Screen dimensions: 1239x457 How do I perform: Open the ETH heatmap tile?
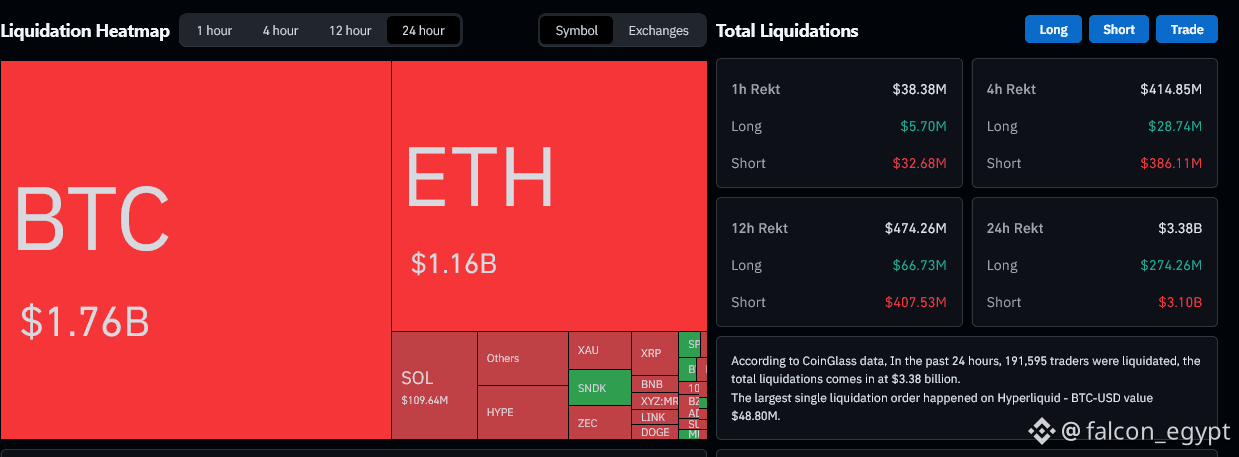[549, 195]
